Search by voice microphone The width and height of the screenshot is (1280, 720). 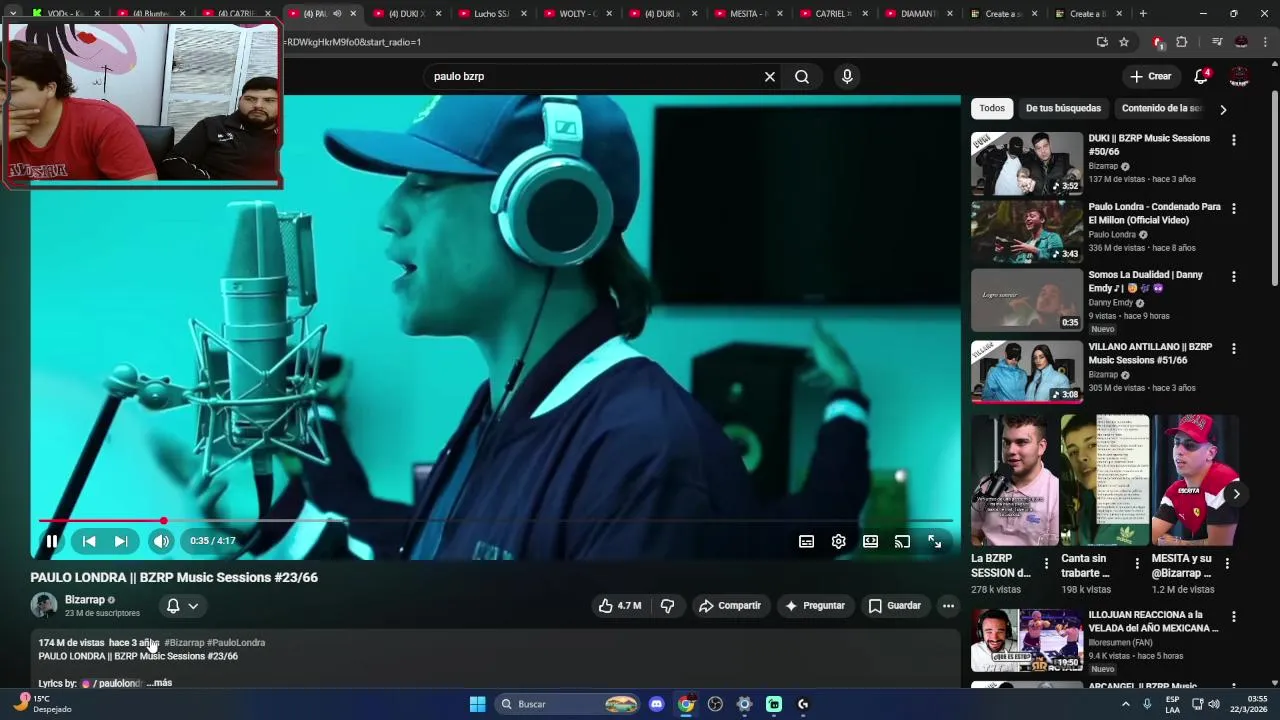(x=847, y=77)
